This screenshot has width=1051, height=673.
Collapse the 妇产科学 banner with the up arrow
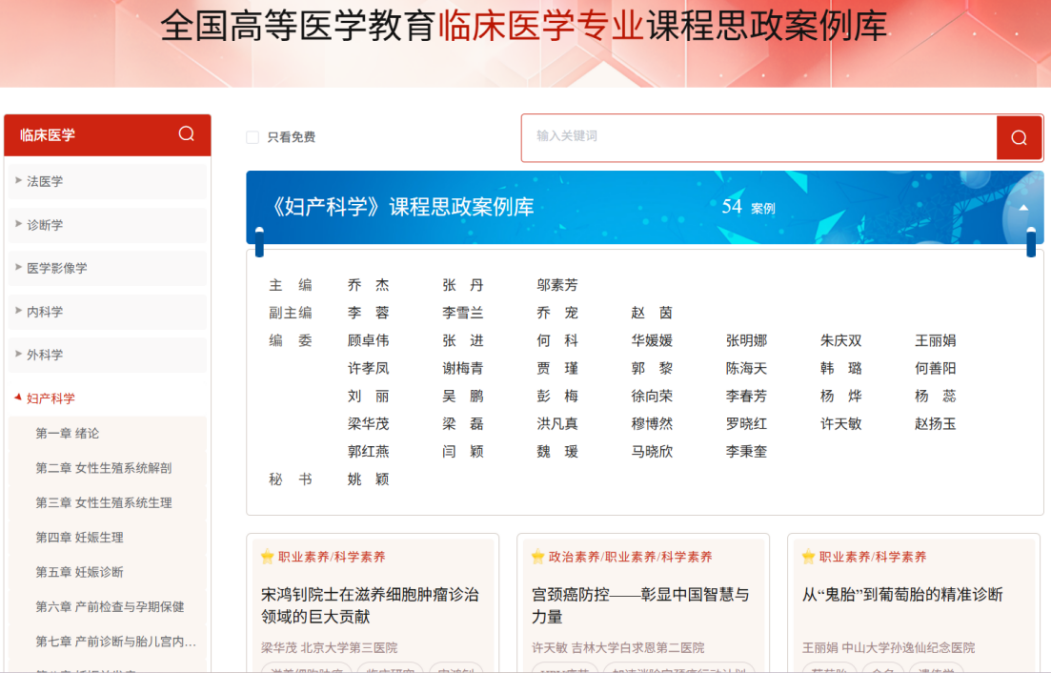tap(1023, 208)
